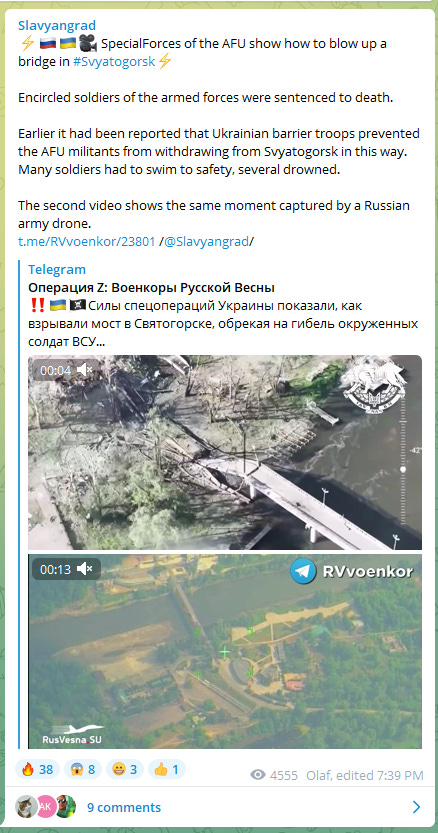React with the thumbs up emoji

tap(167, 769)
